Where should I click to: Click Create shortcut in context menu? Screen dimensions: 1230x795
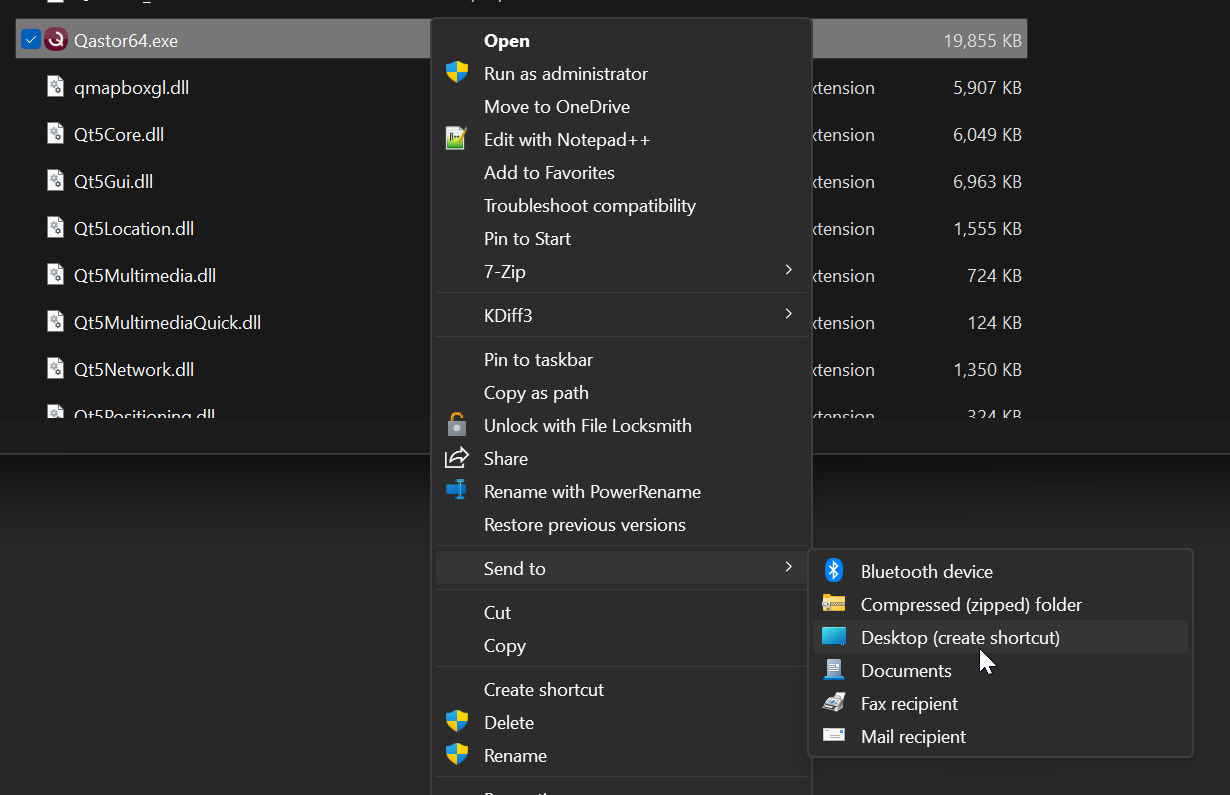(x=543, y=689)
